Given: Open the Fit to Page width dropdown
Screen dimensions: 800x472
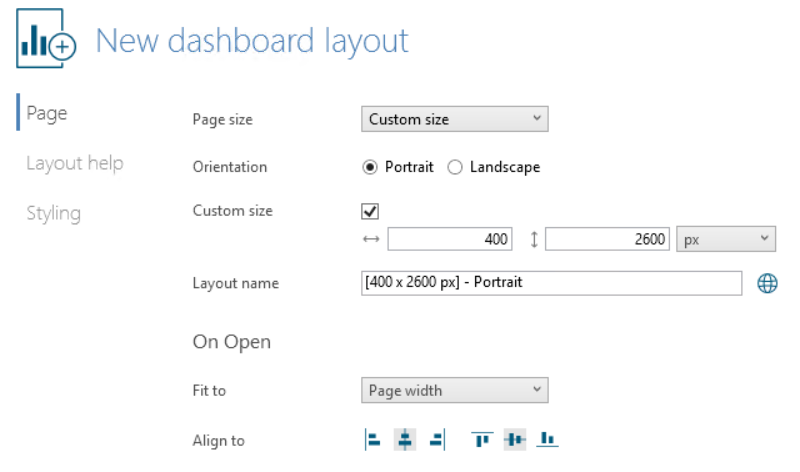Looking at the screenshot, I should 455,390.
